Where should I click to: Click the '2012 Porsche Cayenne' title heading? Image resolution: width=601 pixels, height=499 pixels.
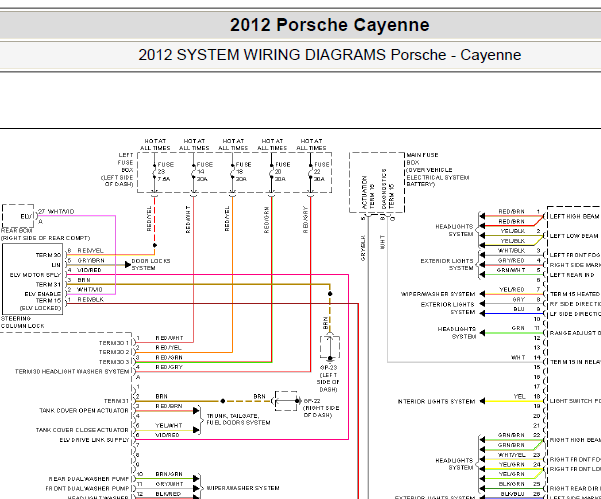[x=330, y=25]
